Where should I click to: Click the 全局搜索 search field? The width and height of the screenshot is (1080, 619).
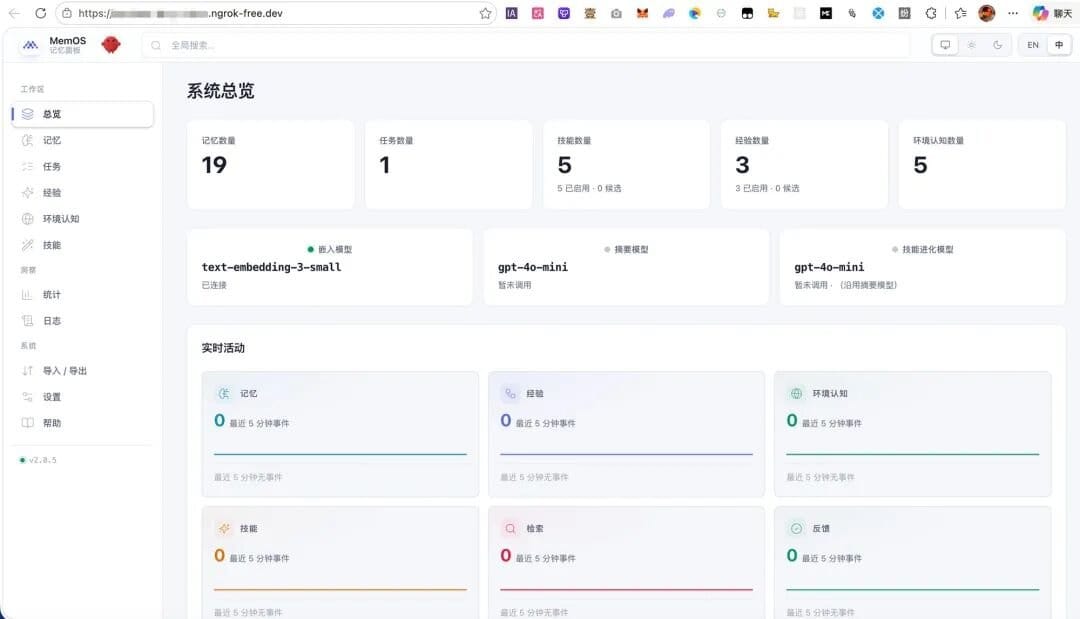click(526, 45)
